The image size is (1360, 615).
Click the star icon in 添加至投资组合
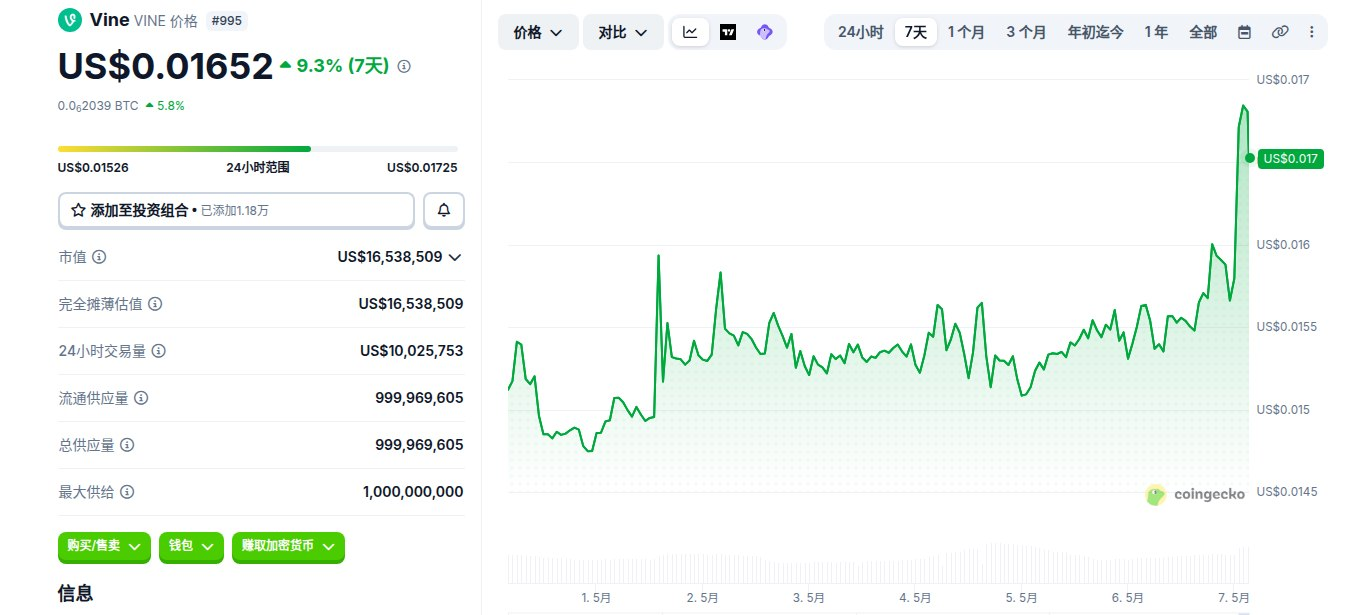tap(78, 211)
